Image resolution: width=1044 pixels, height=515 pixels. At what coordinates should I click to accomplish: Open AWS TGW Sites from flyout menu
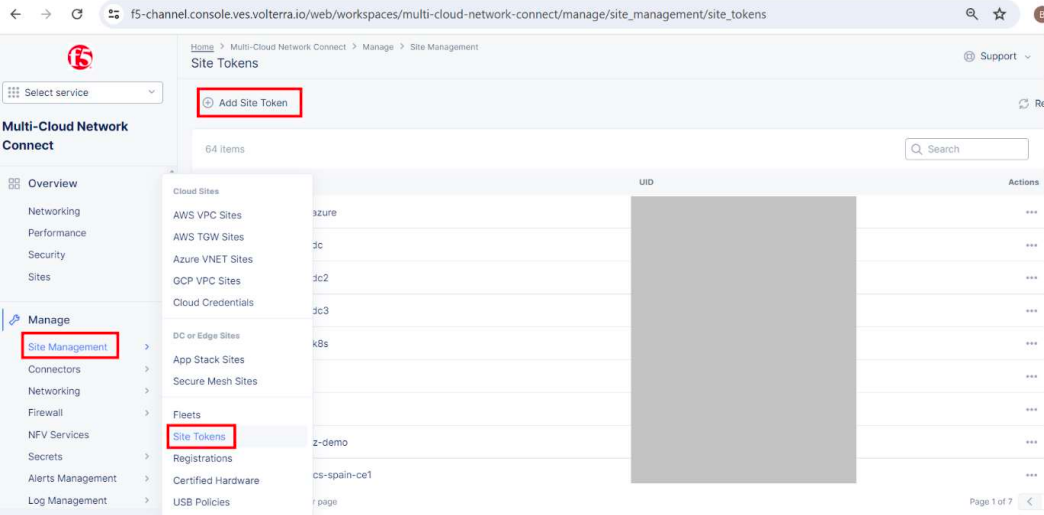click(x=208, y=237)
